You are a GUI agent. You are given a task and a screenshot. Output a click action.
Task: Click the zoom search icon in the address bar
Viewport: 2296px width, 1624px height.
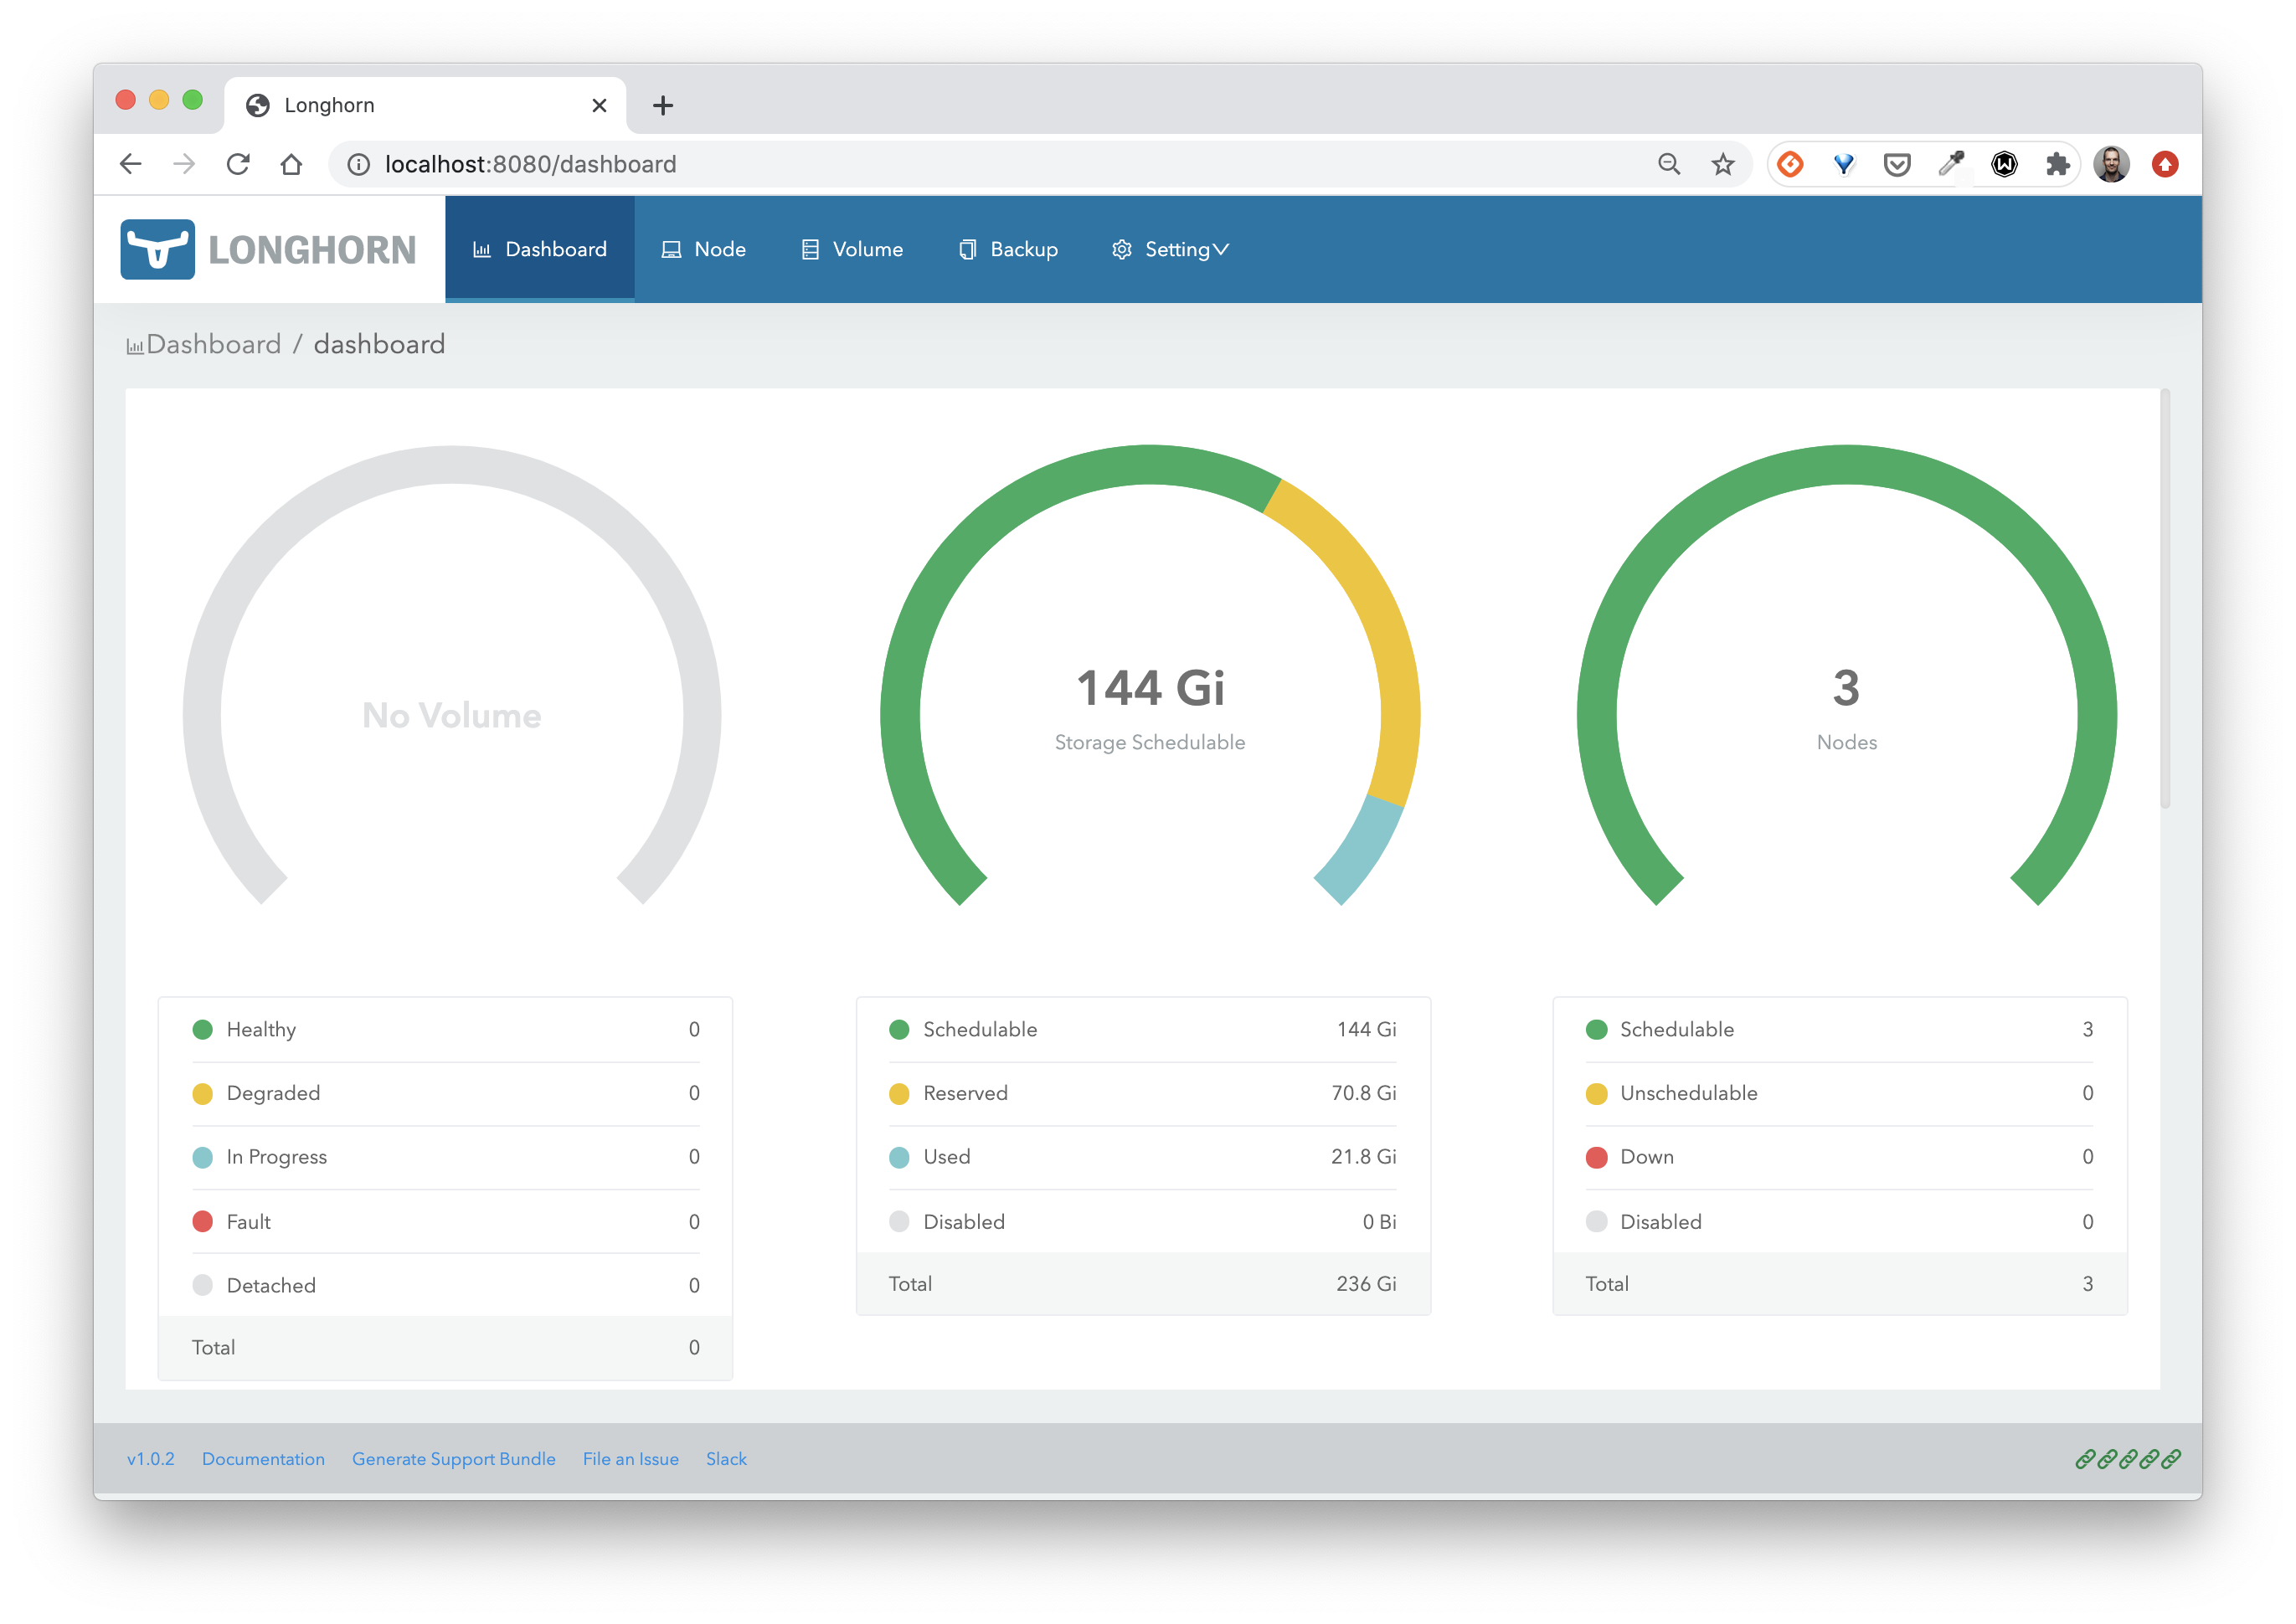tap(1669, 164)
